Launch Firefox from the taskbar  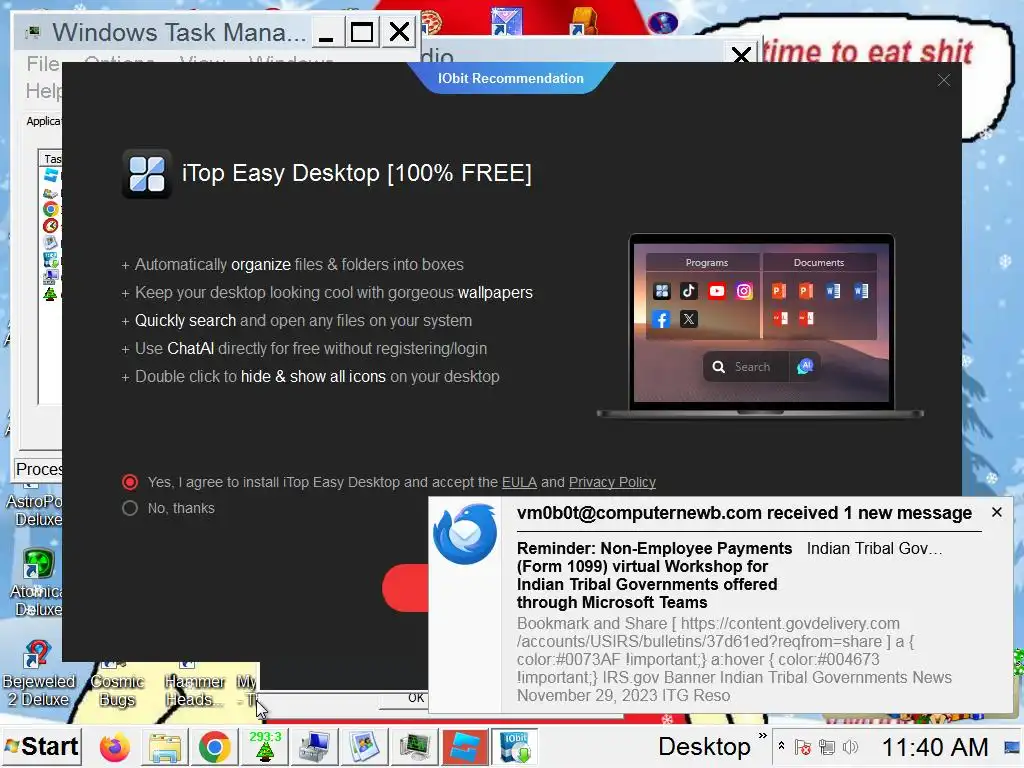[x=115, y=747]
